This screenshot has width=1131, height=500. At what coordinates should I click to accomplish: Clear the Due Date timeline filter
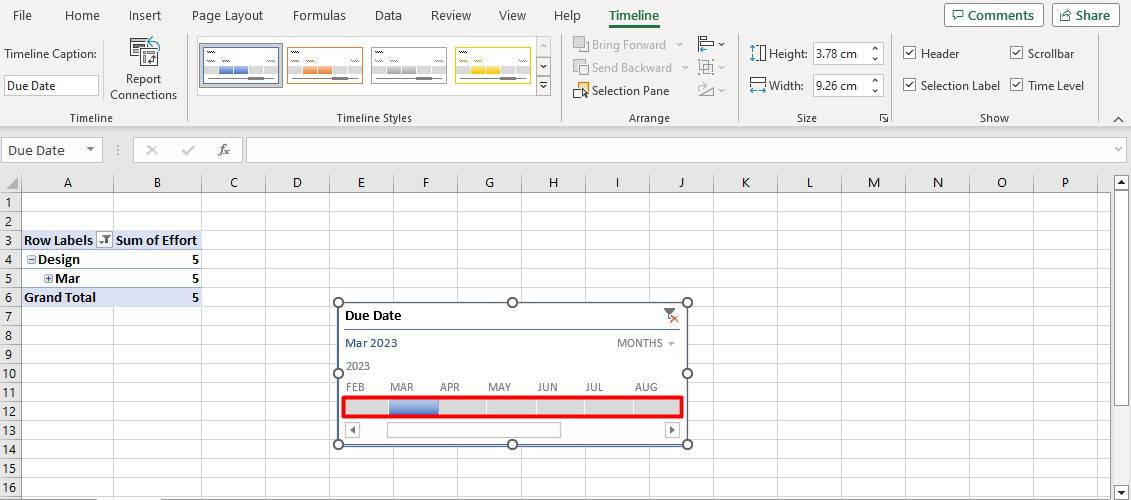tap(671, 315)
